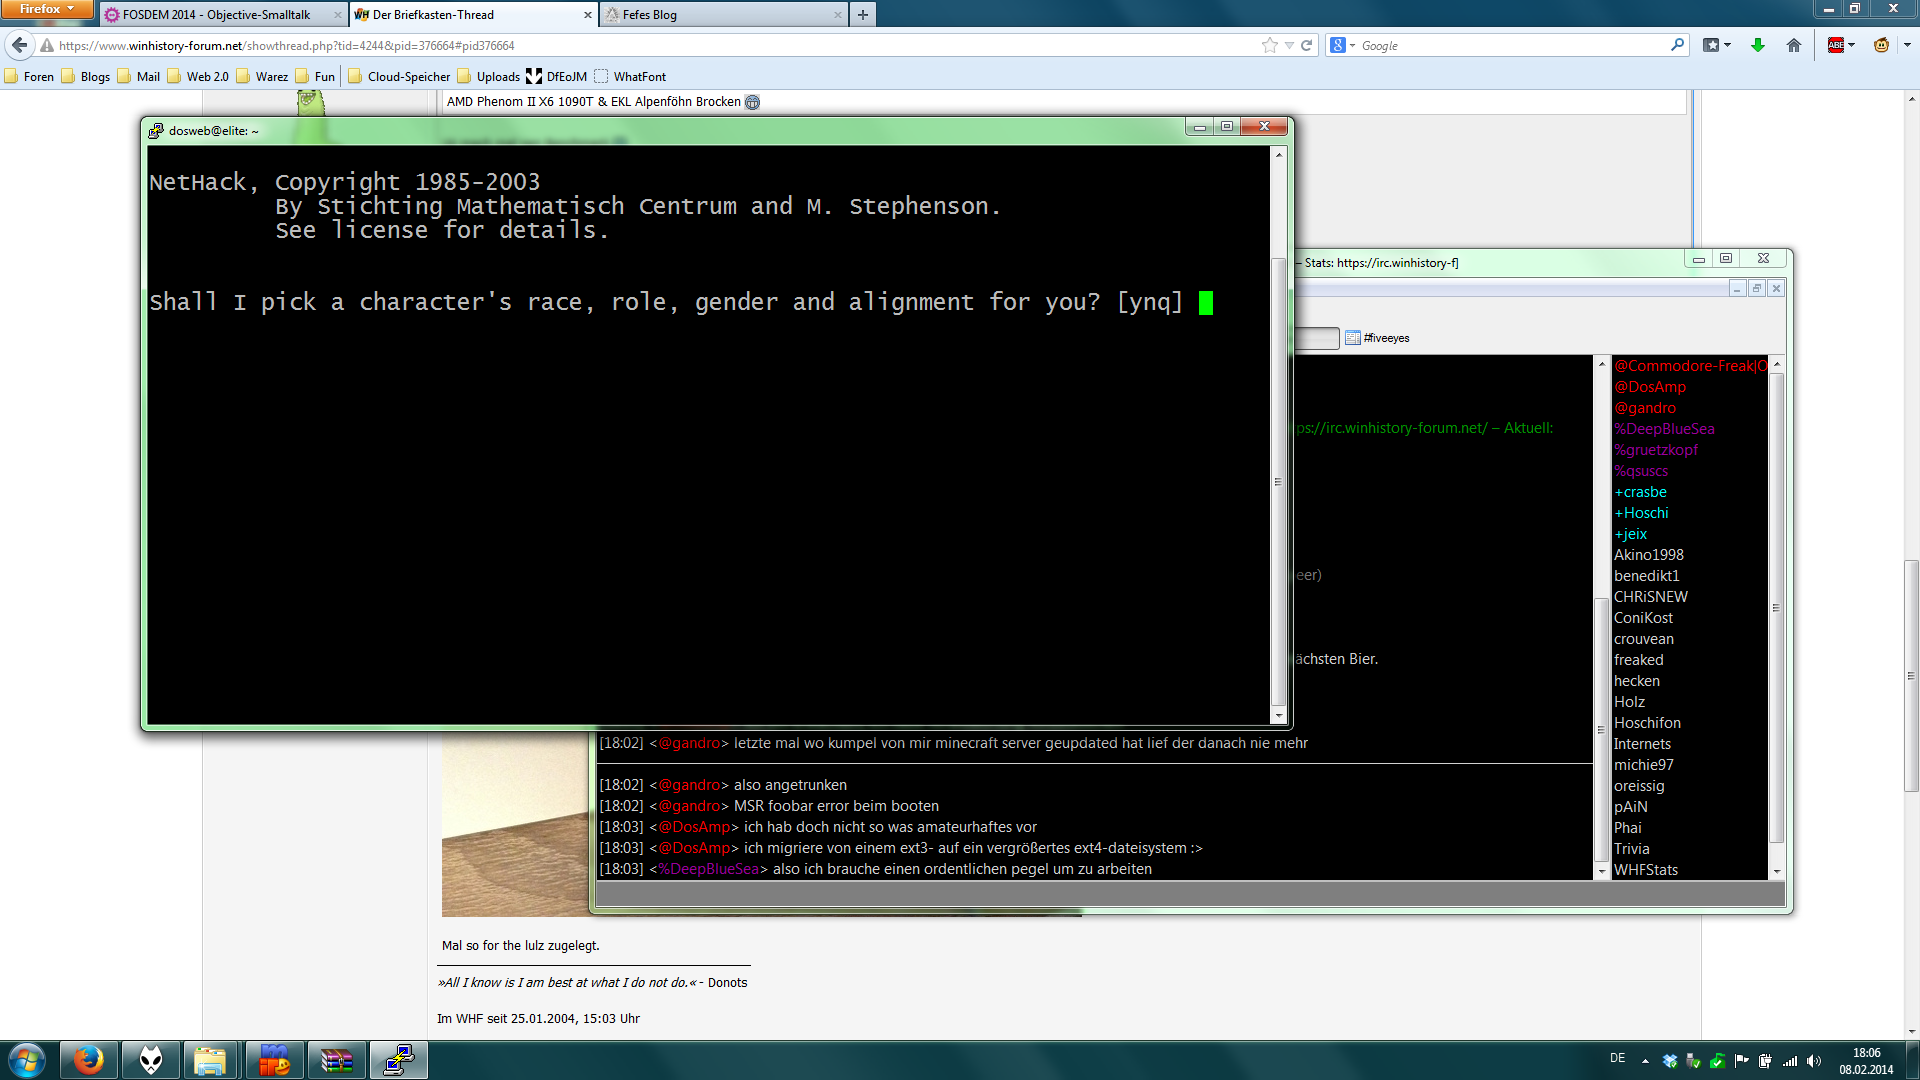The image size is (1920, 1080).
Task: Select WHFStats in IRC nick list
Action: [x=1646, y=870]
